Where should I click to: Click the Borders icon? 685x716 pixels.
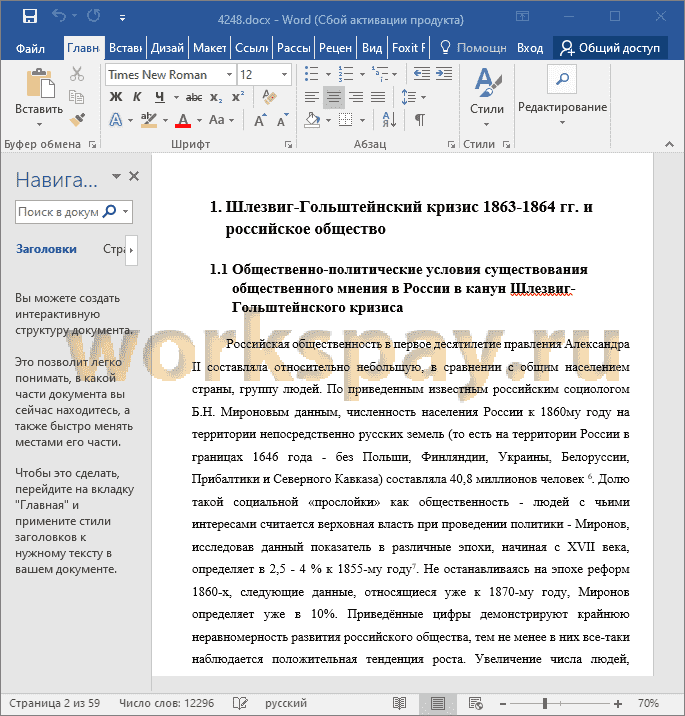tap(346, 120)
